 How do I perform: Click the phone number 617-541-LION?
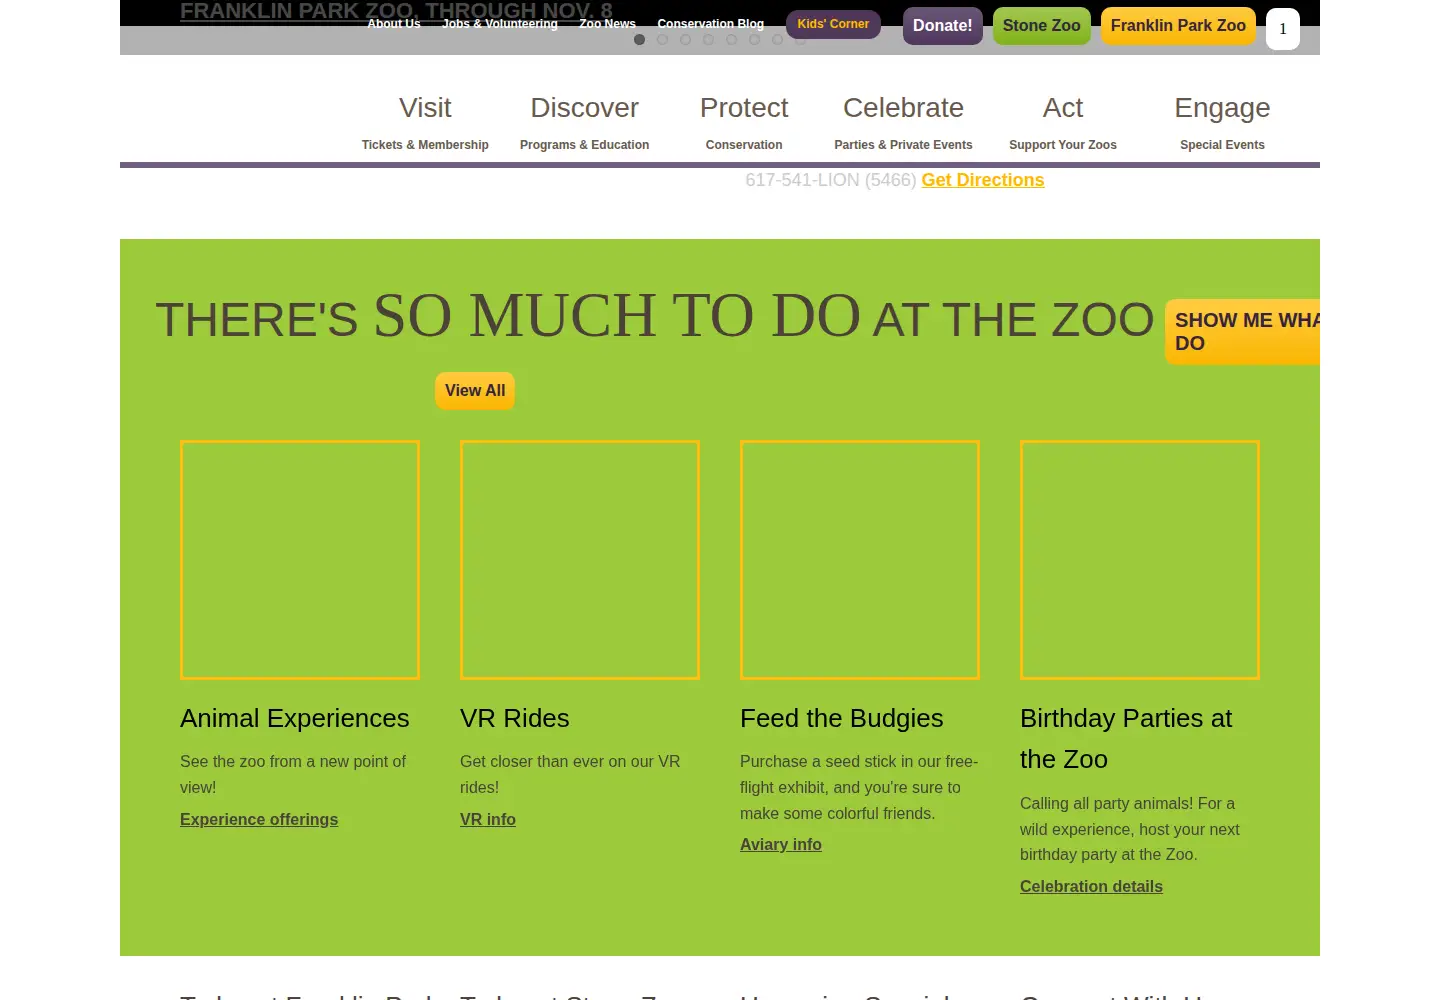tap(831, 180)
